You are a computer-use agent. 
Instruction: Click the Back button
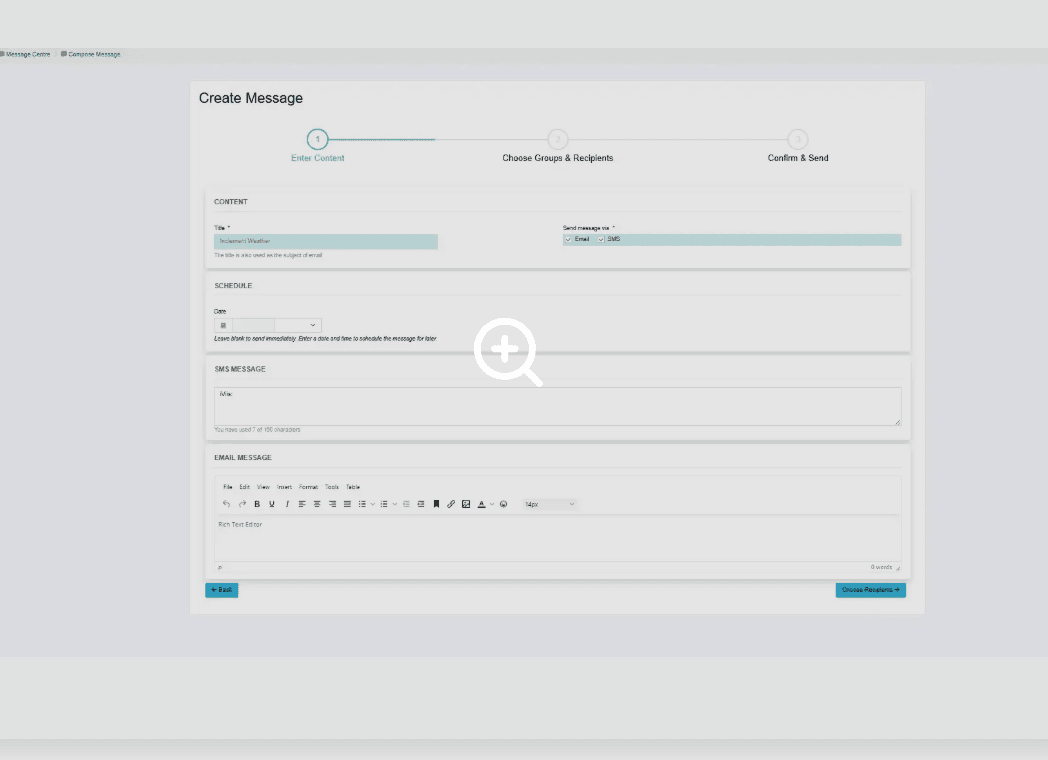point(221,590)
